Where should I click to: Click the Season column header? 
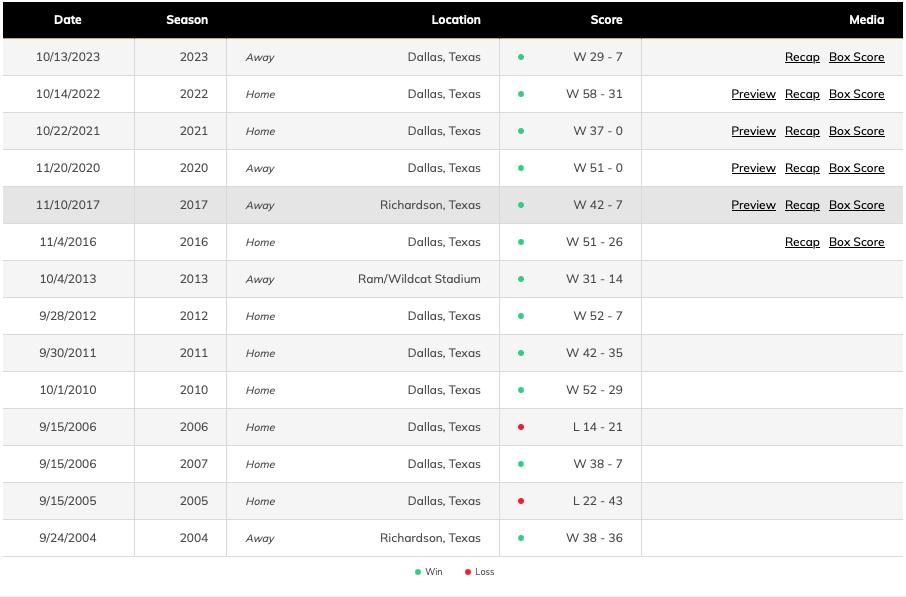tap(187, 19)
